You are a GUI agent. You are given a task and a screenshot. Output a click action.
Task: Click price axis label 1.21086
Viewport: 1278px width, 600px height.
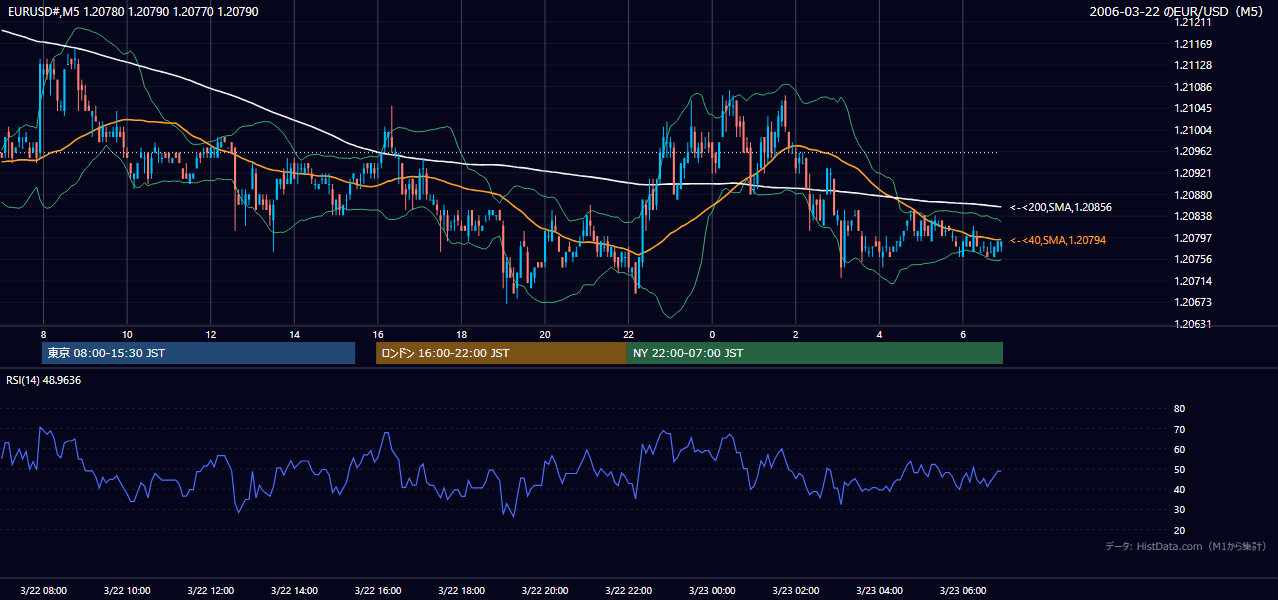coord(1191,87)
